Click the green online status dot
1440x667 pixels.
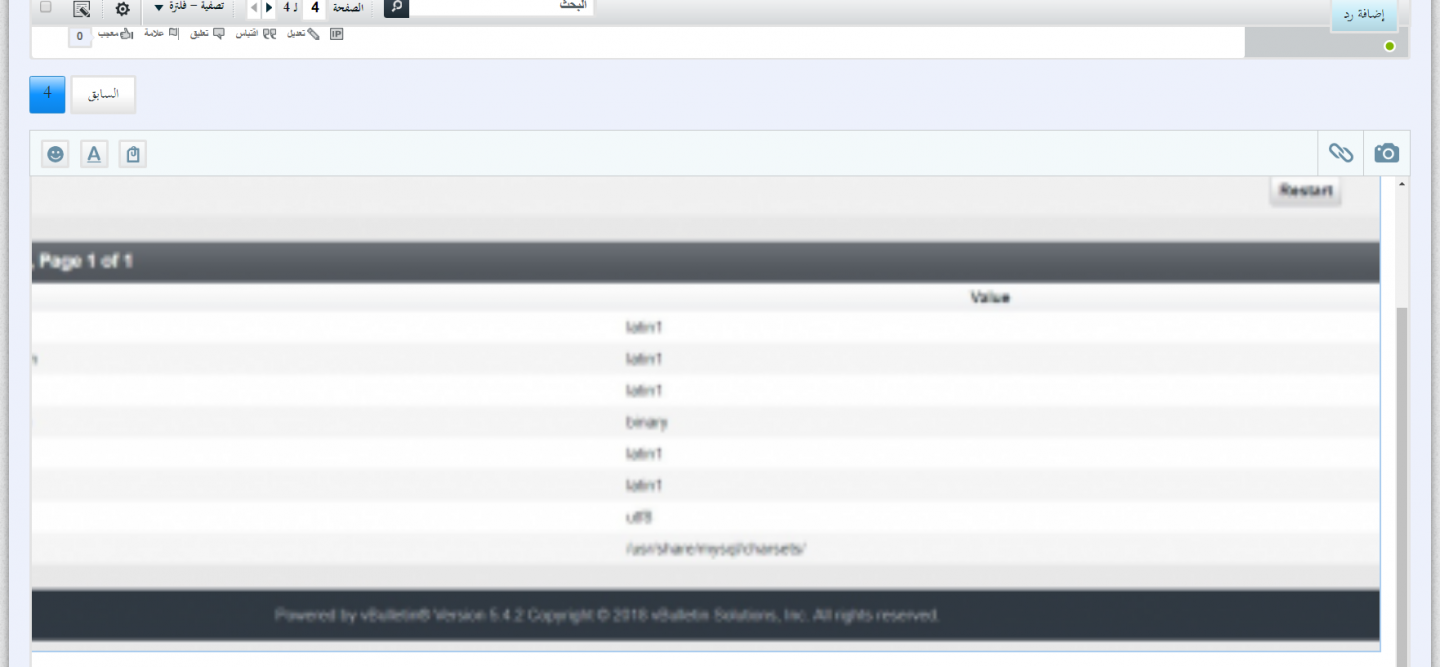point(1390,46)
